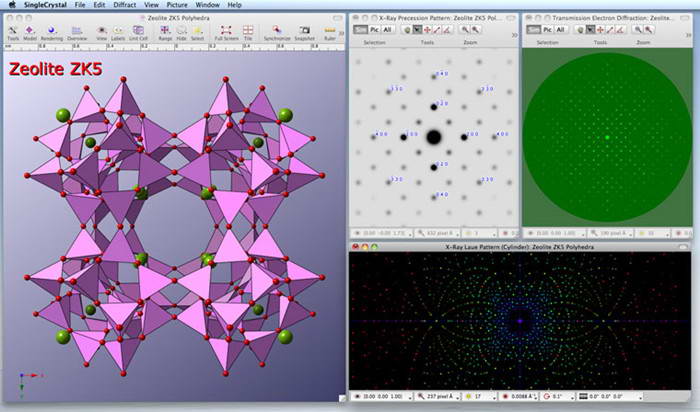Click rotate hand tool in Precession Pattern window
Viewport: 700px width, 412px height.
click(407, 29)
